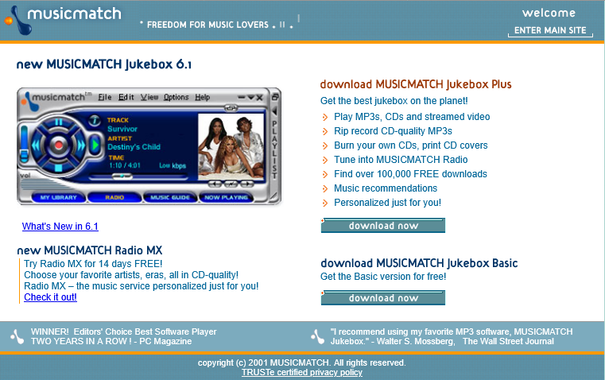Click the heading new MUSICMATCH Jukebox 6.1
605x380 pixels.
(104, 64)
